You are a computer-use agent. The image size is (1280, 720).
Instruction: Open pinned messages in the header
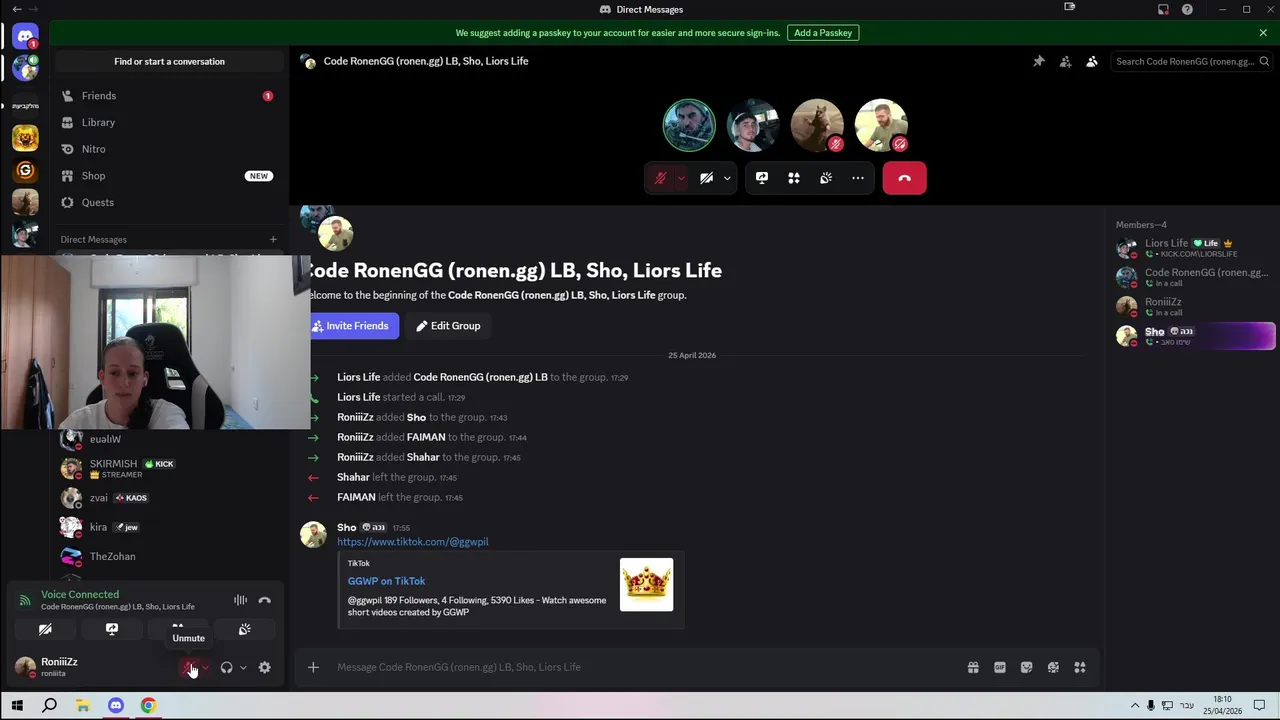pos(1039,61)
